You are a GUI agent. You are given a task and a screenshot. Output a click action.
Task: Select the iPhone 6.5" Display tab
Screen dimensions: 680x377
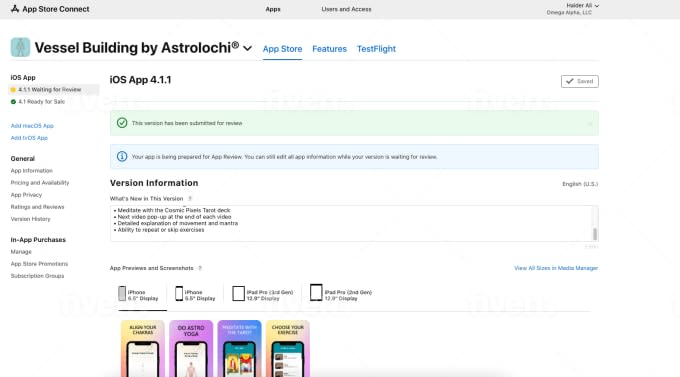pyautogui.click(x=138, y=295)
